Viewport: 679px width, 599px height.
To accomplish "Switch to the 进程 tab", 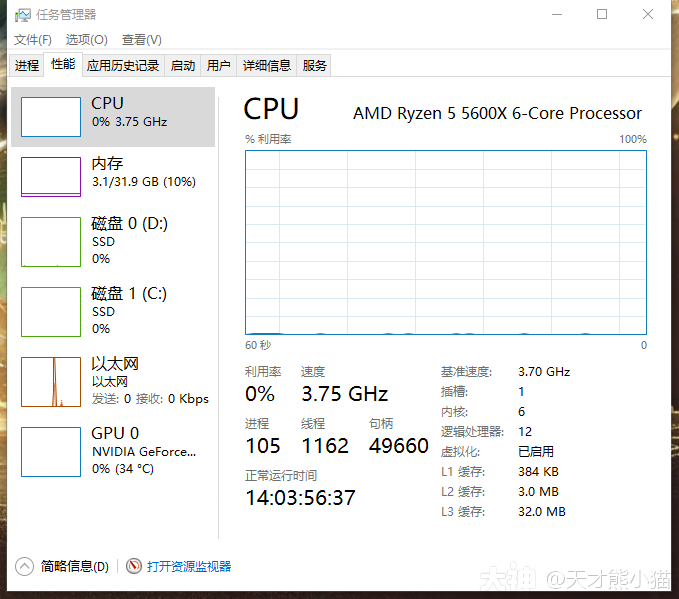I will pos(27,66).
